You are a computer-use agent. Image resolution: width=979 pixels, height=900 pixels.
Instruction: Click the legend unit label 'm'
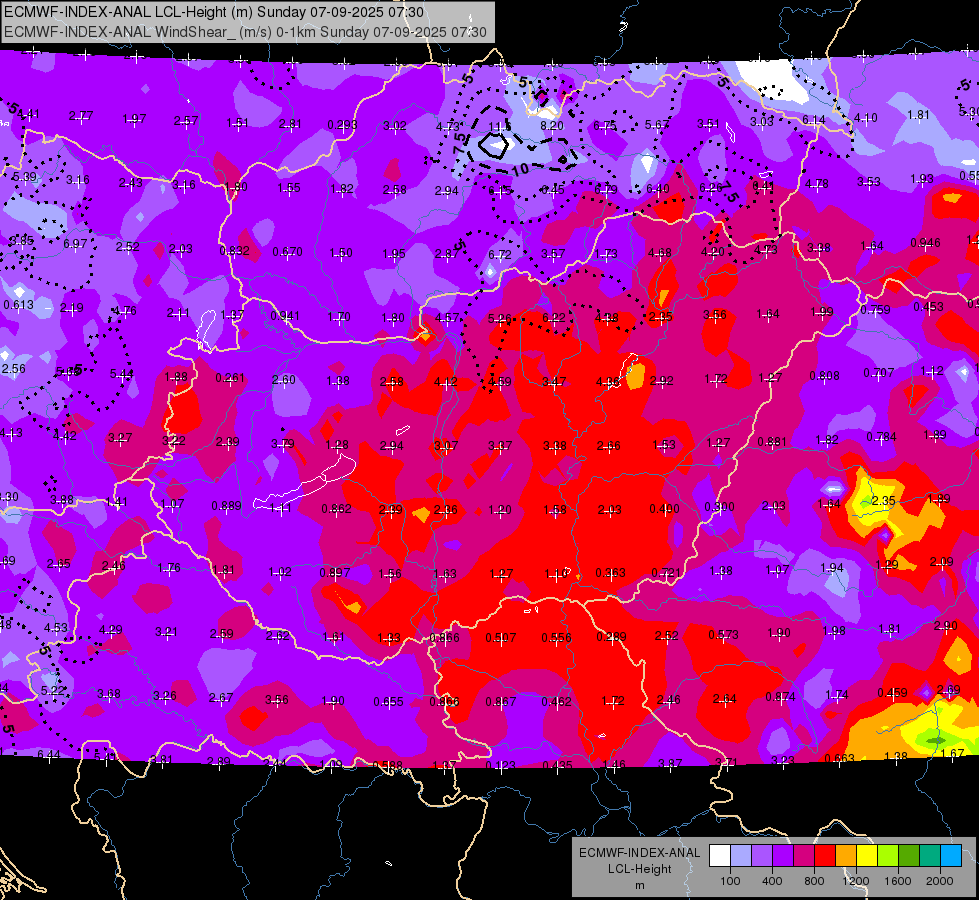(639, 885)
